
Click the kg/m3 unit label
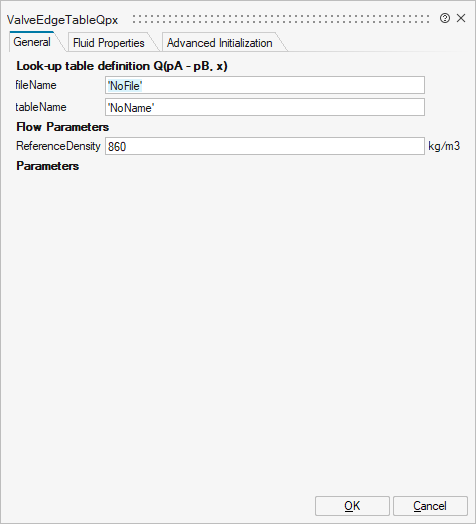coord(444,146)
